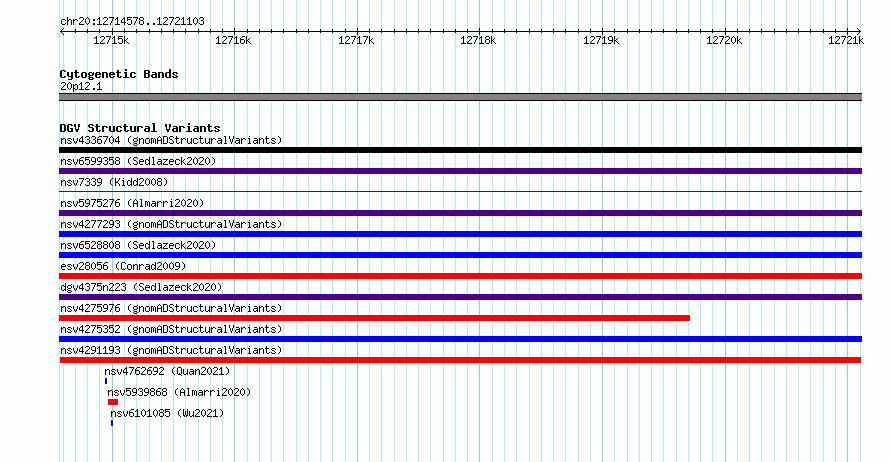
Task: Open the esv28056 (Conrad2009) label
Action: (123, 266)
